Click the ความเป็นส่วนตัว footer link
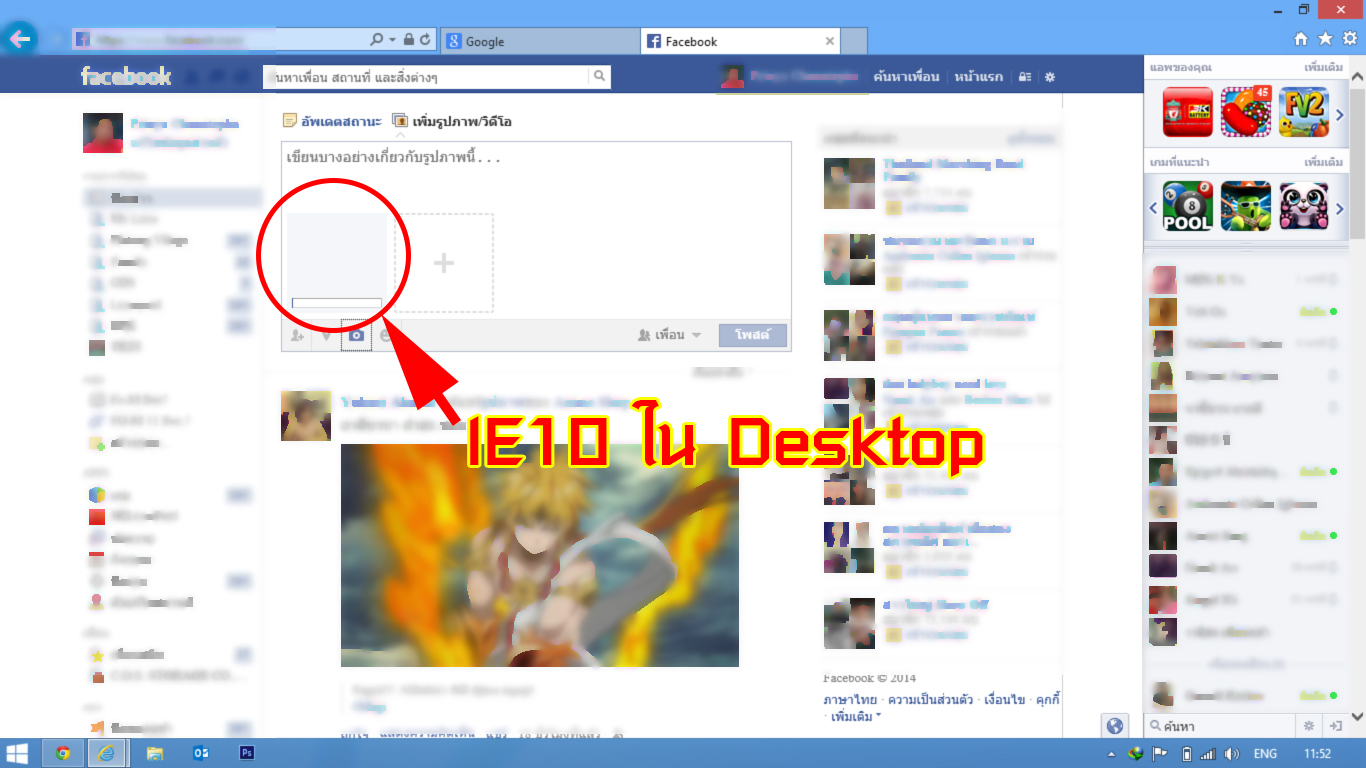This screenshot has height=768, width=1366. tap(930, 699)
